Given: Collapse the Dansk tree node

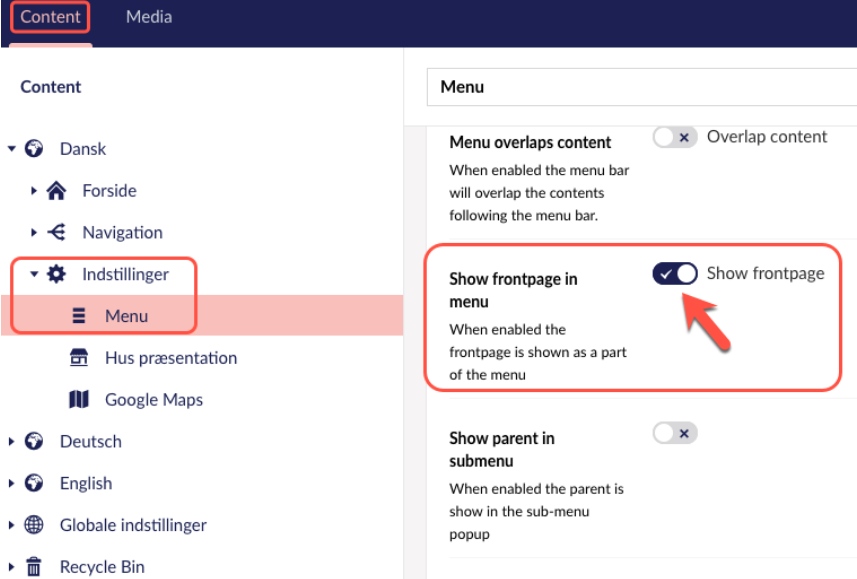Looking at the screenshot, I should [x=11, y=148].
